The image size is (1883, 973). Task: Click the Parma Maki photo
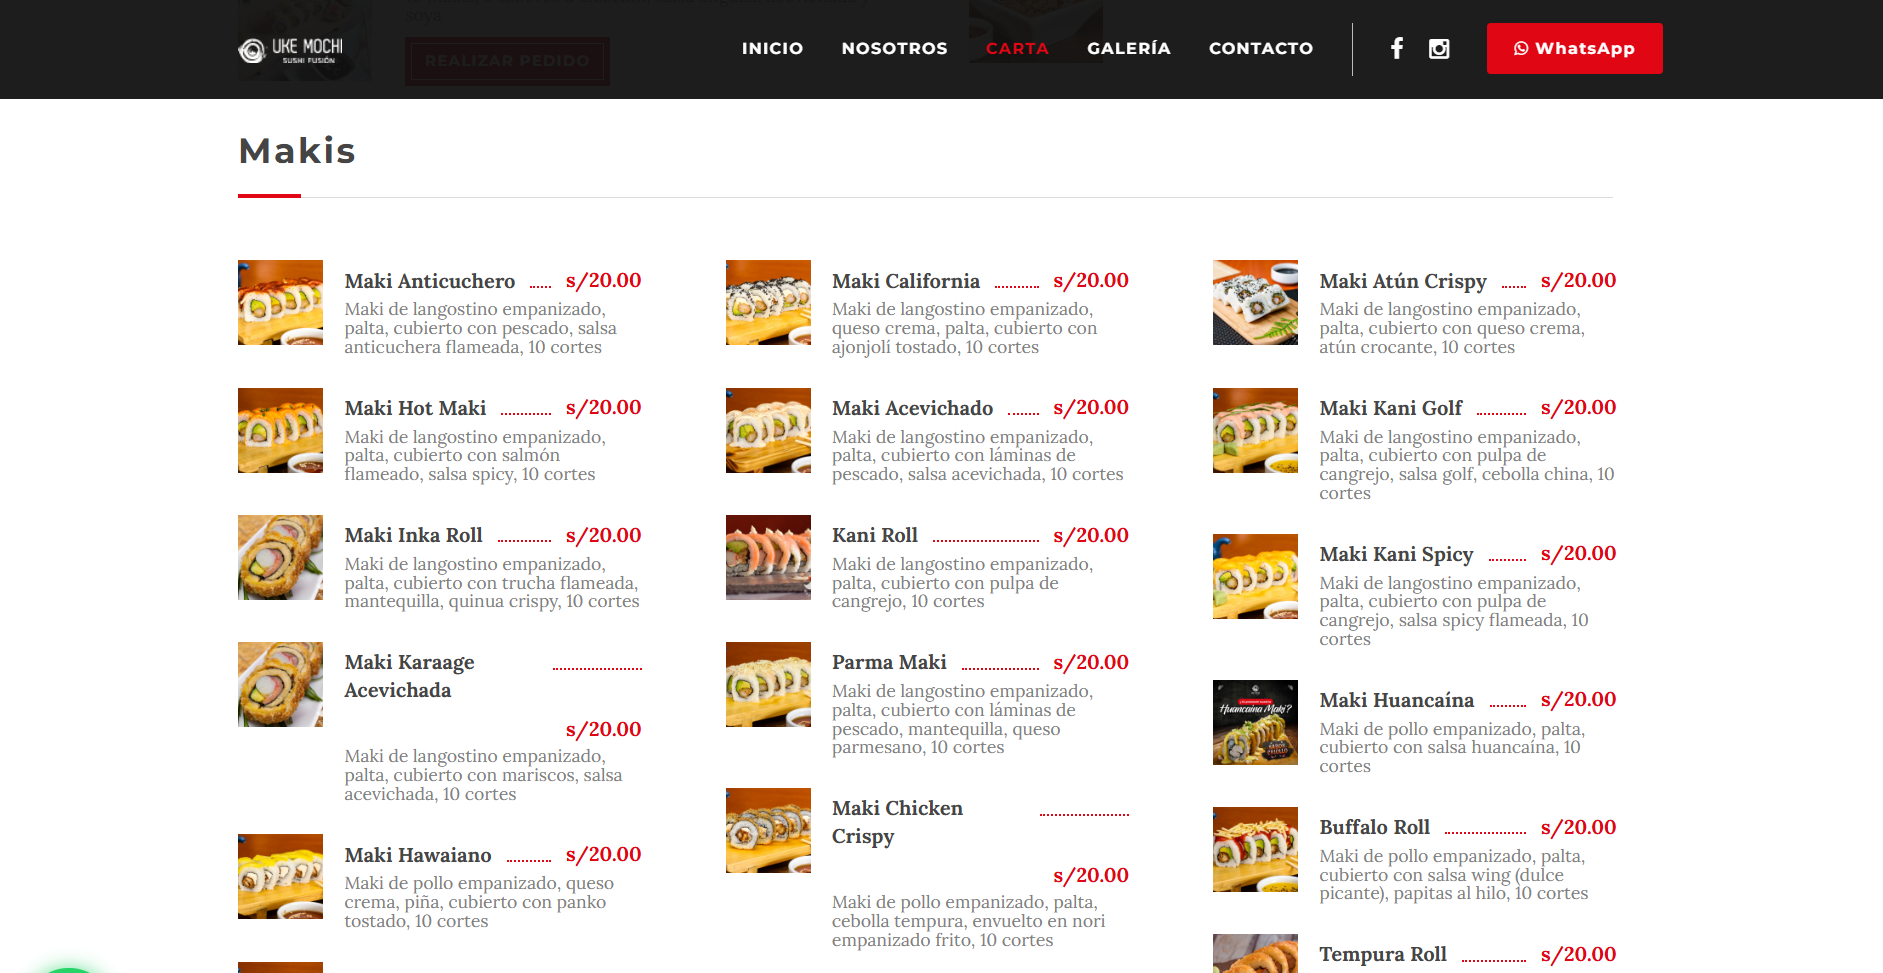(x=768, y=684)
